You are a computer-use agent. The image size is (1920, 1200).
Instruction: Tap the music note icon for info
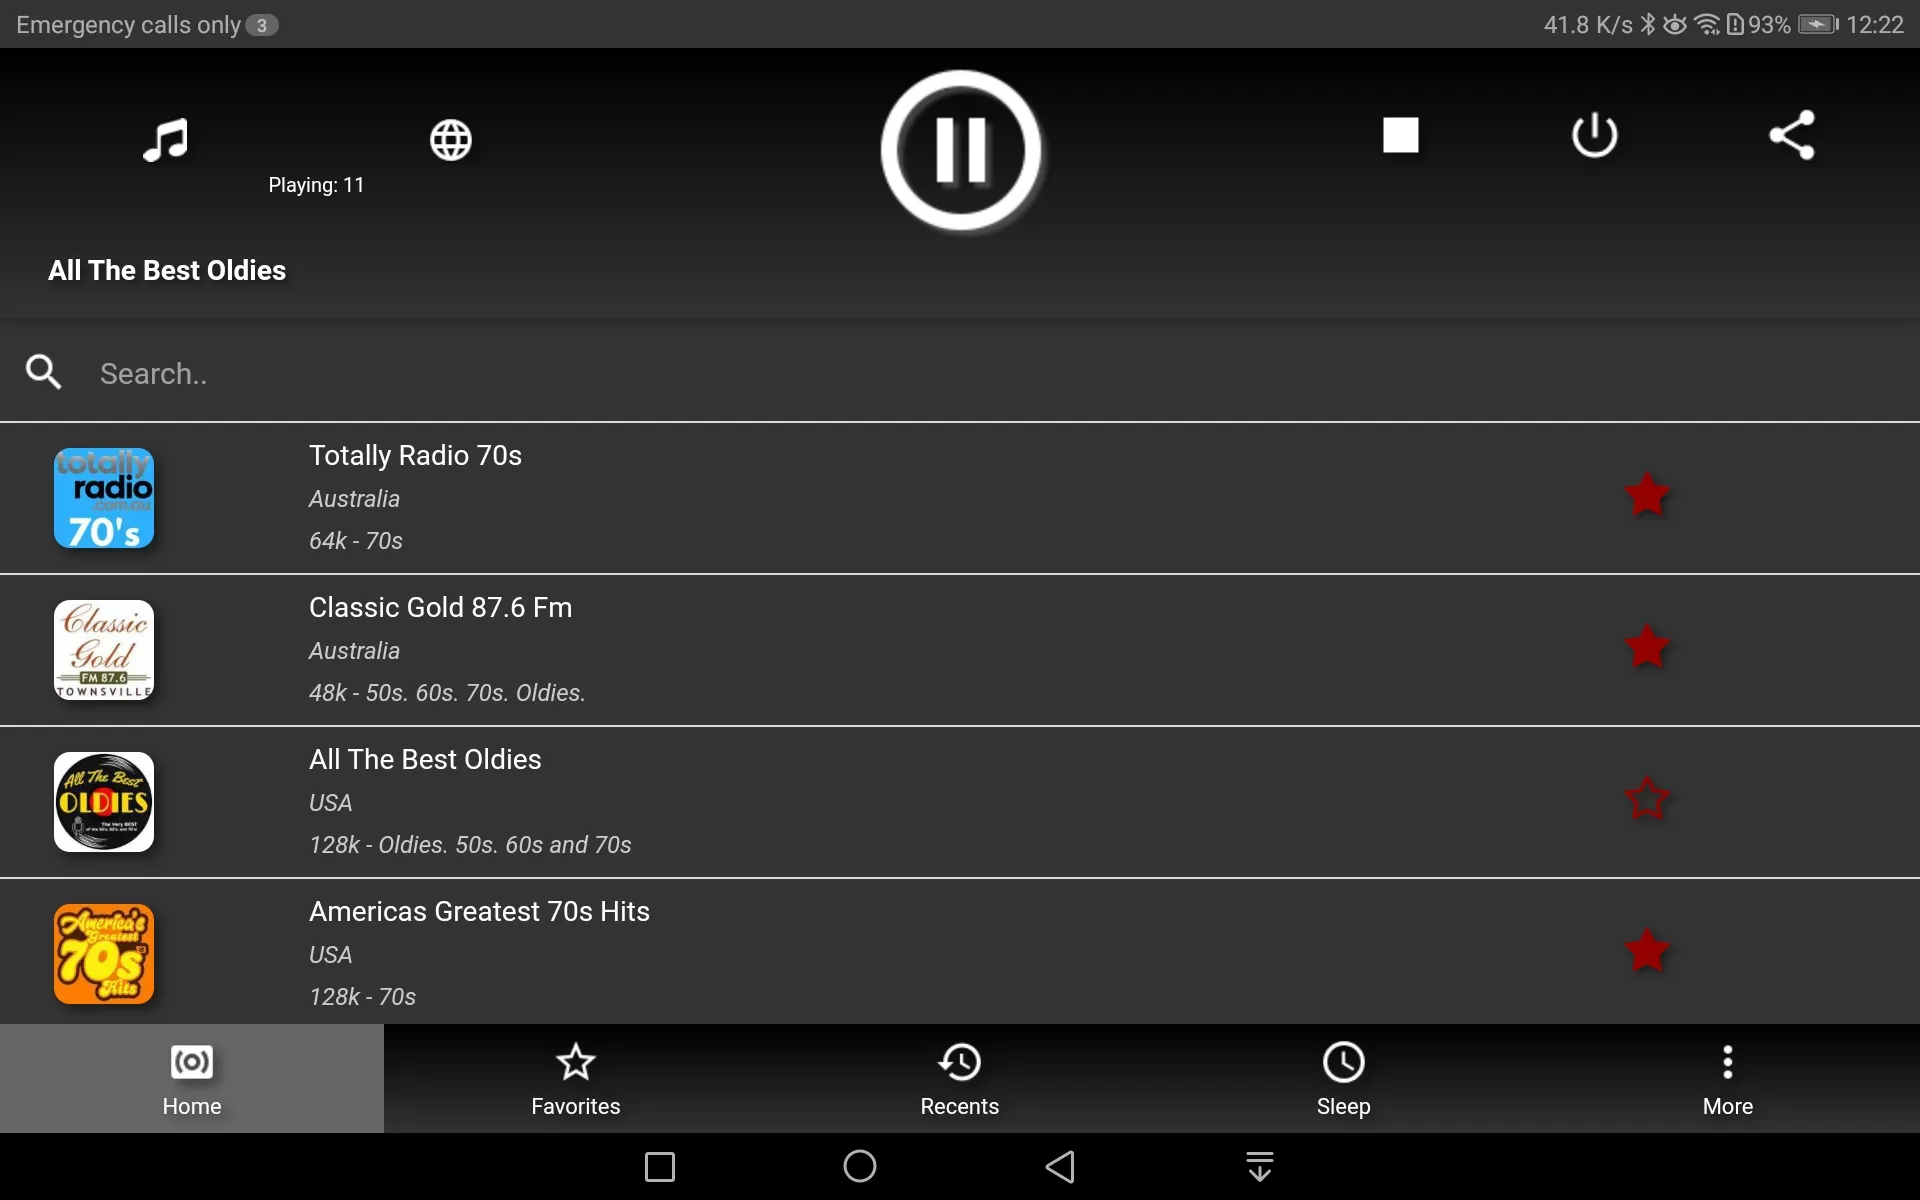pos(166,138)
